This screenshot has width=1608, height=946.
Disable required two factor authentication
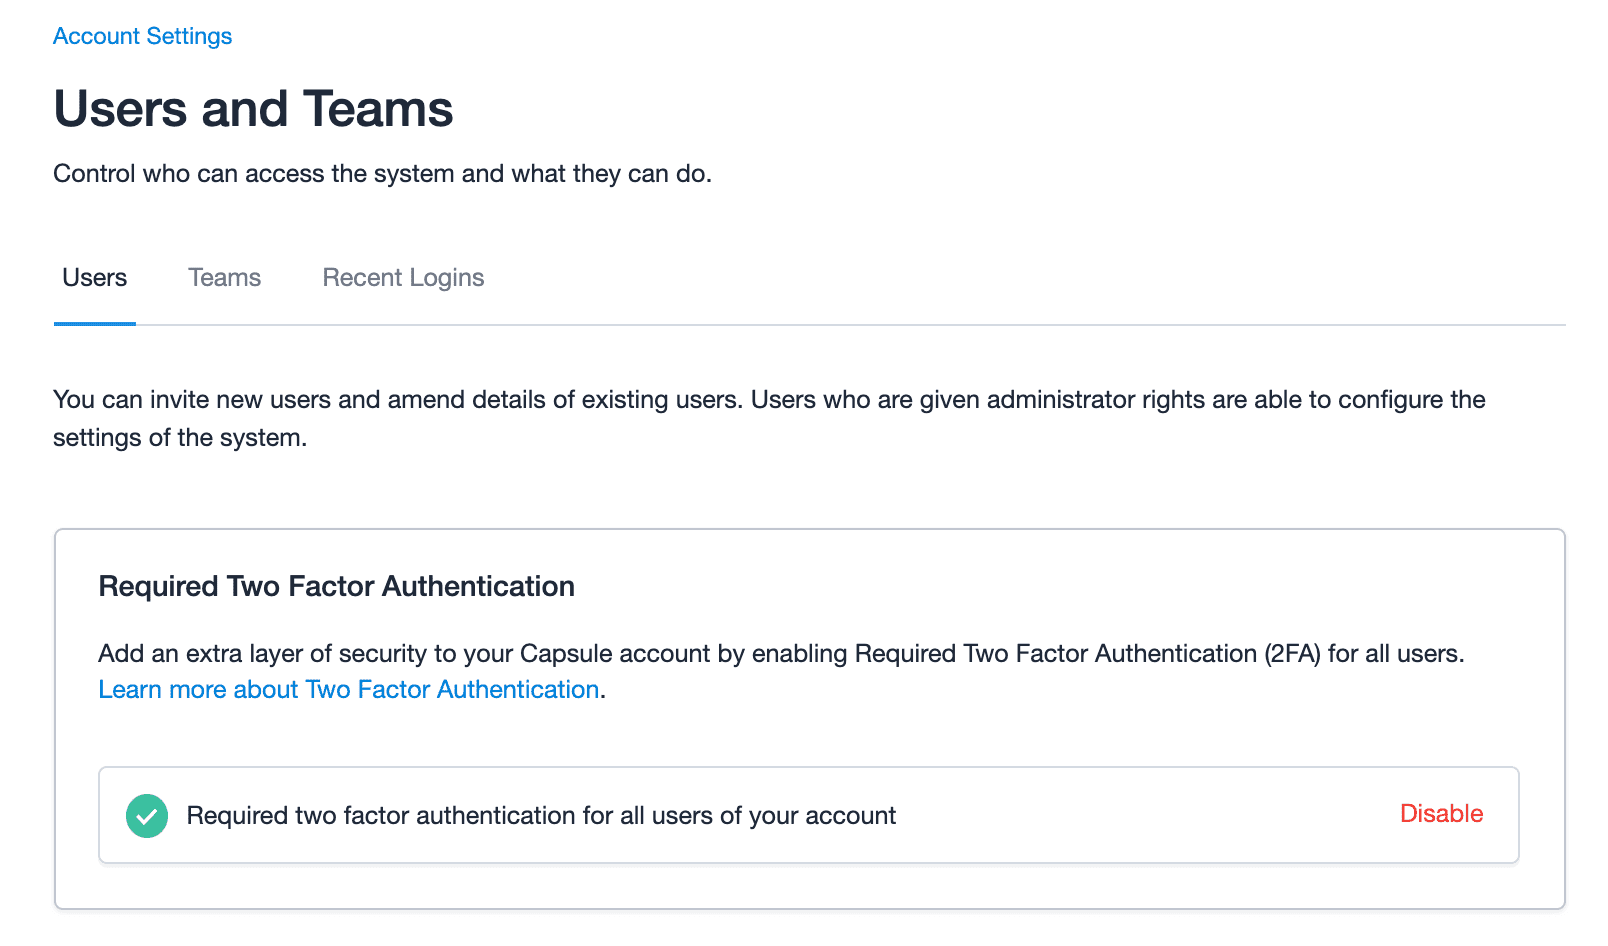tap(1441, 814)
